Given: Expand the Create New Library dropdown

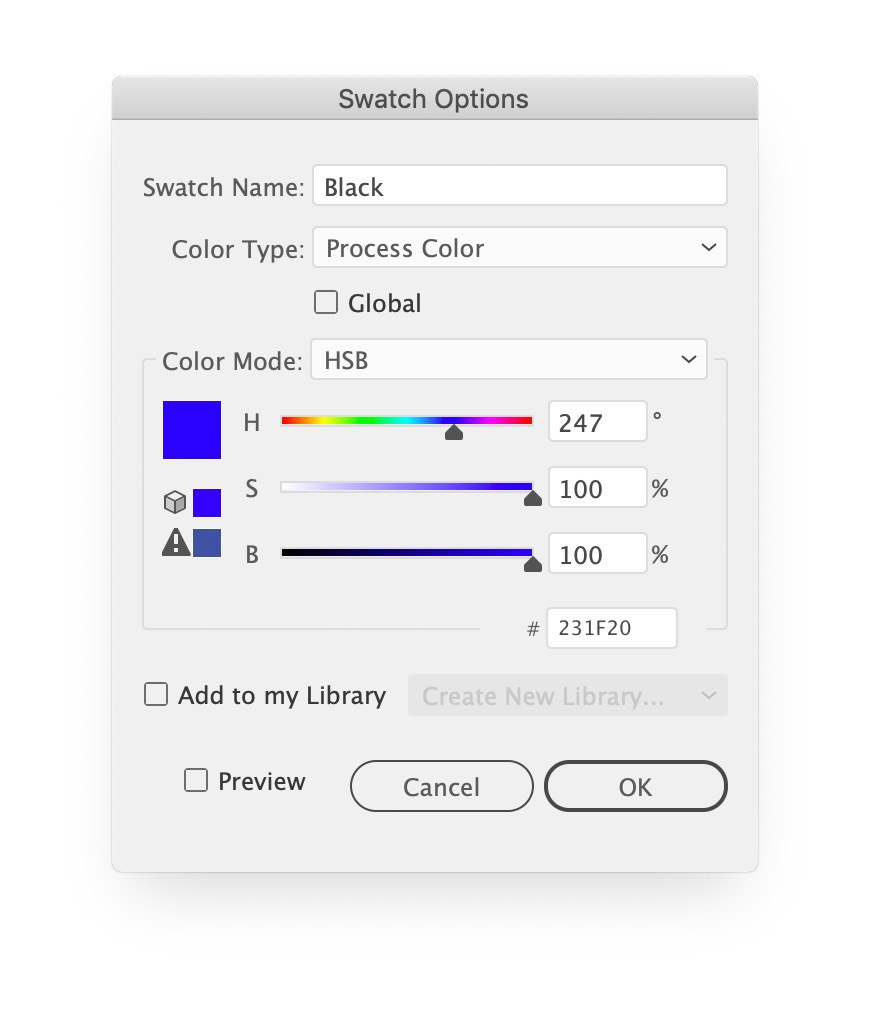Looking at the screenshot, I should tap(567, 696).
